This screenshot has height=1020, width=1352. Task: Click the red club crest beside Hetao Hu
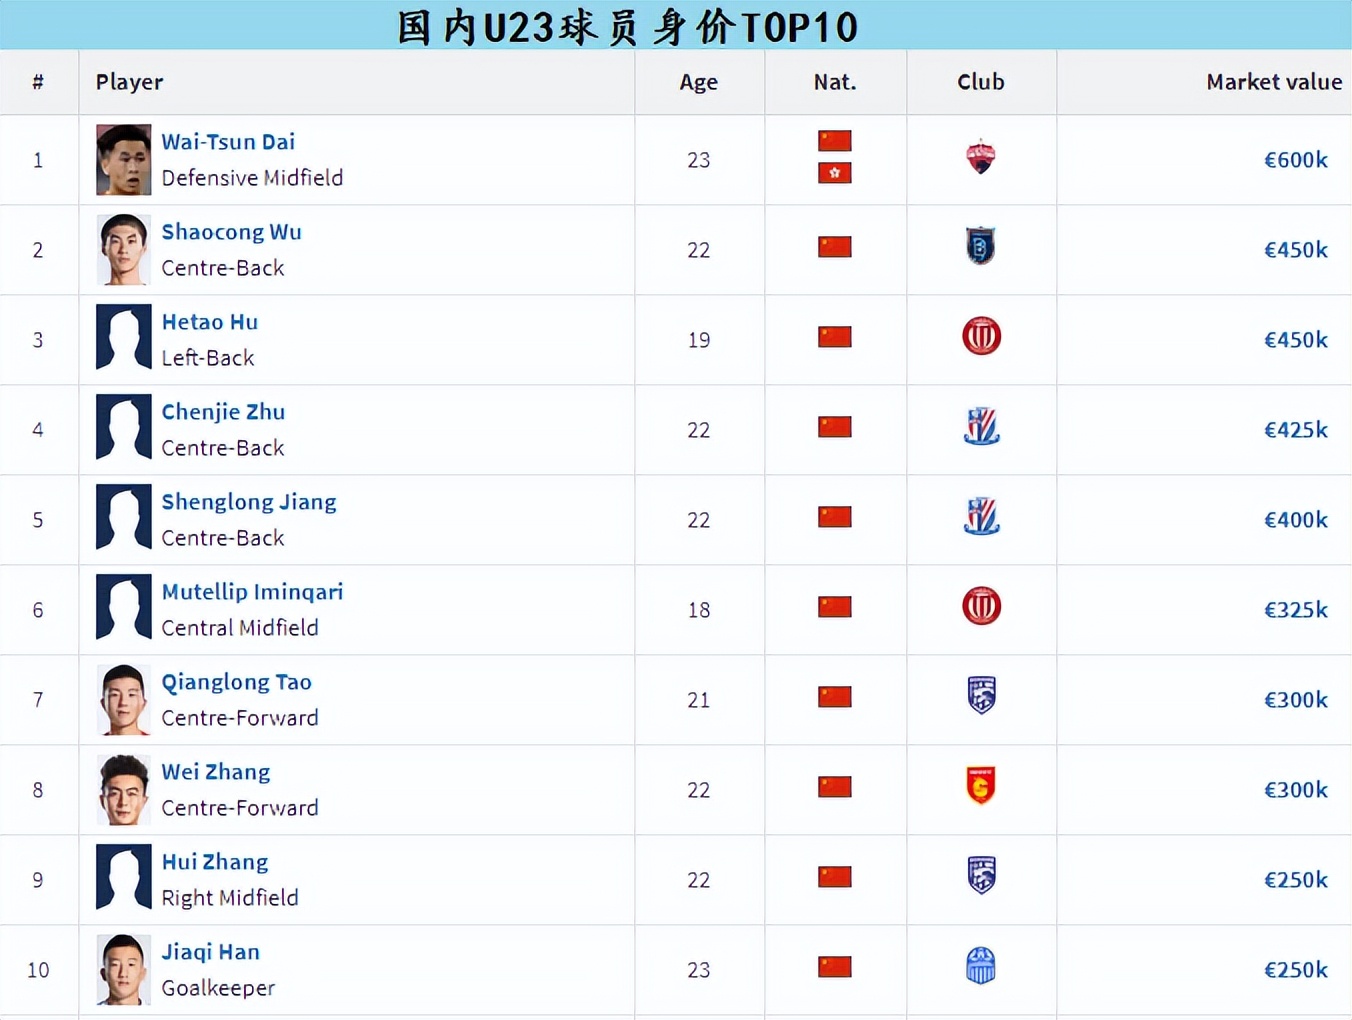981,337
